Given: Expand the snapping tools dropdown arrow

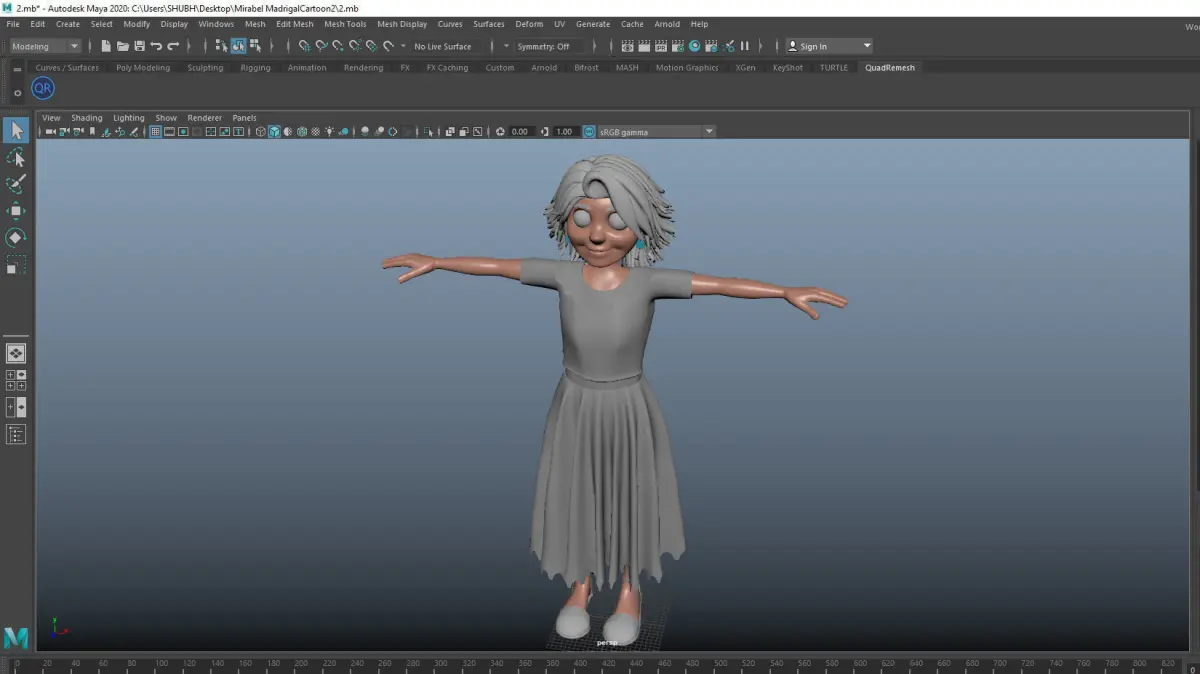Looking at the screenshot, I should tap(403, 46).
